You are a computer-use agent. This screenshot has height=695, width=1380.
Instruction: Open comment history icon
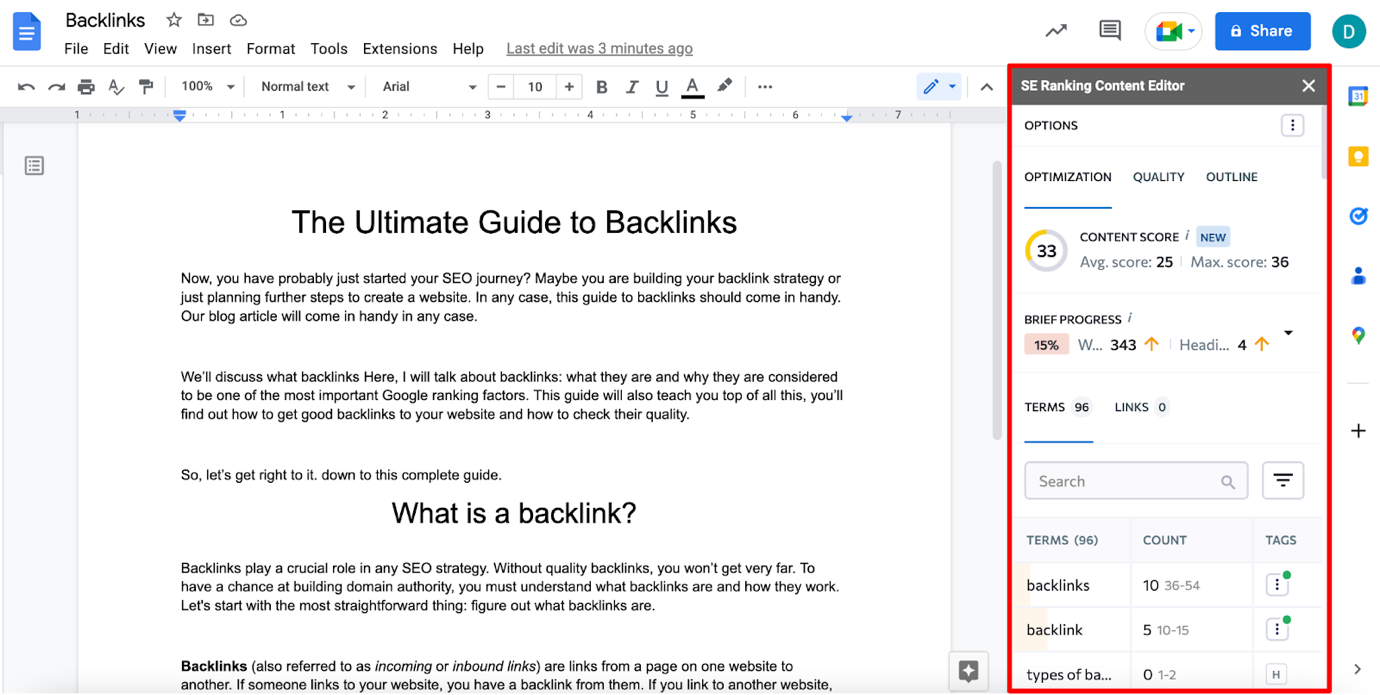click(x=1110, y=31)
